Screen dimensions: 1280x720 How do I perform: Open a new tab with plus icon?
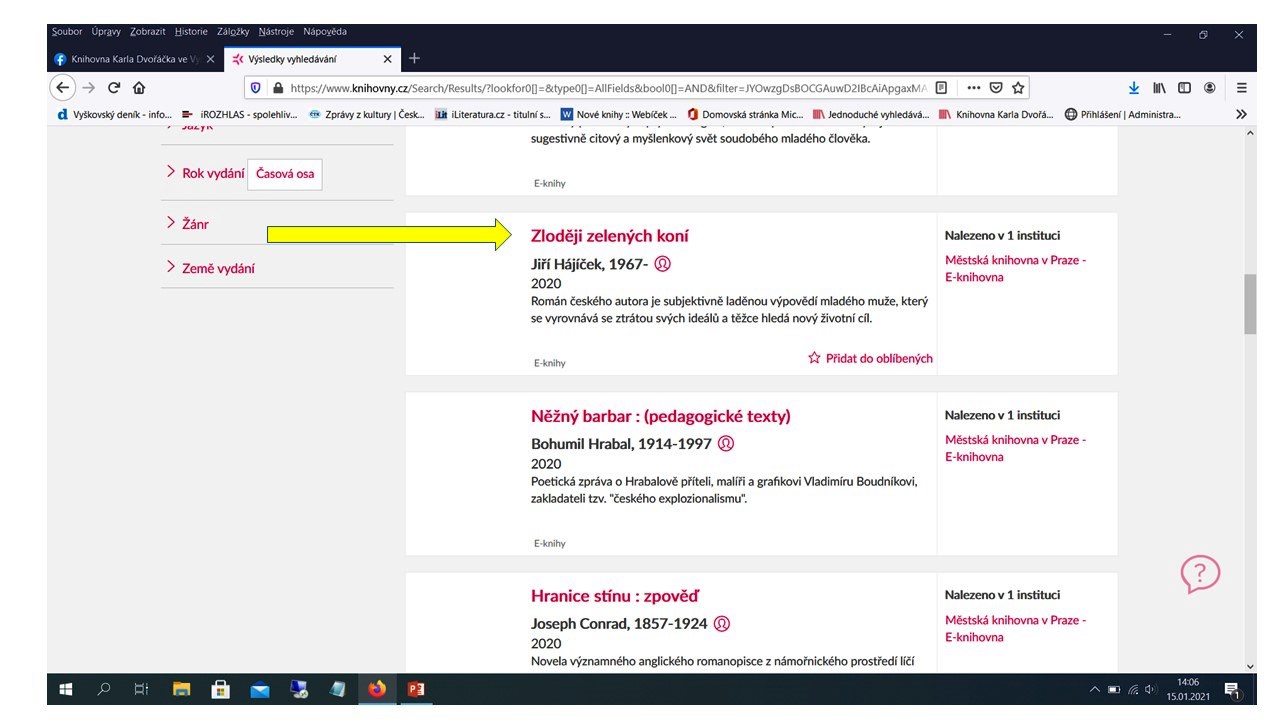[415, 58]
